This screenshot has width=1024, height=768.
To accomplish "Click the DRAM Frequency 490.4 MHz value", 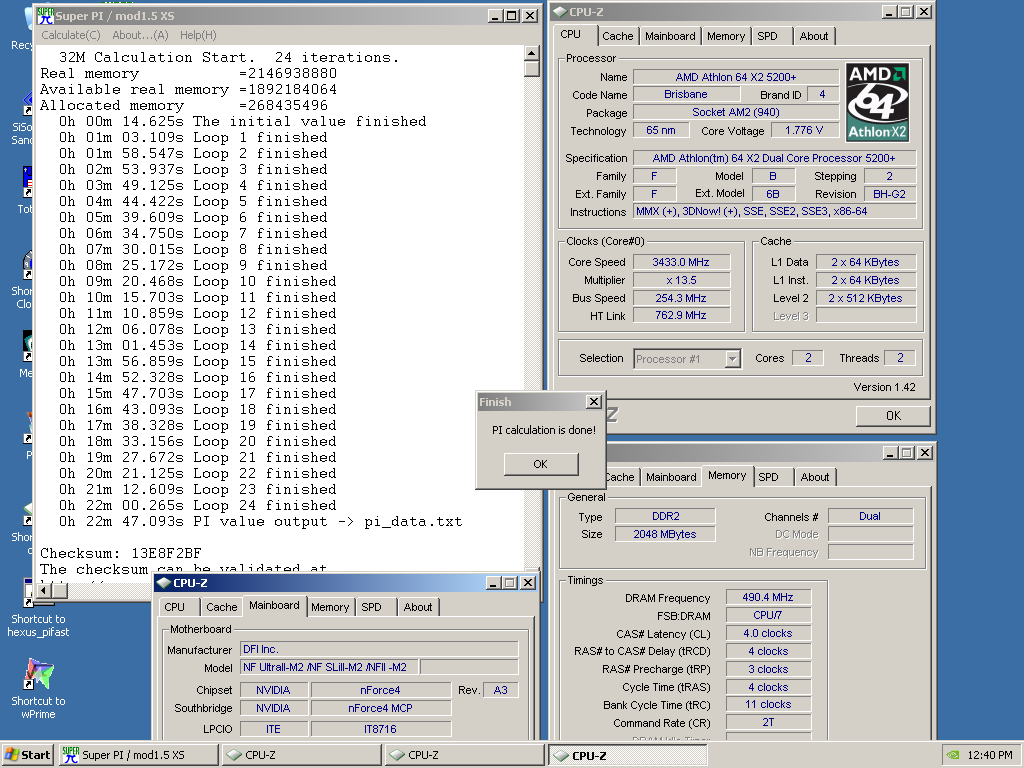I will point(768,598).
